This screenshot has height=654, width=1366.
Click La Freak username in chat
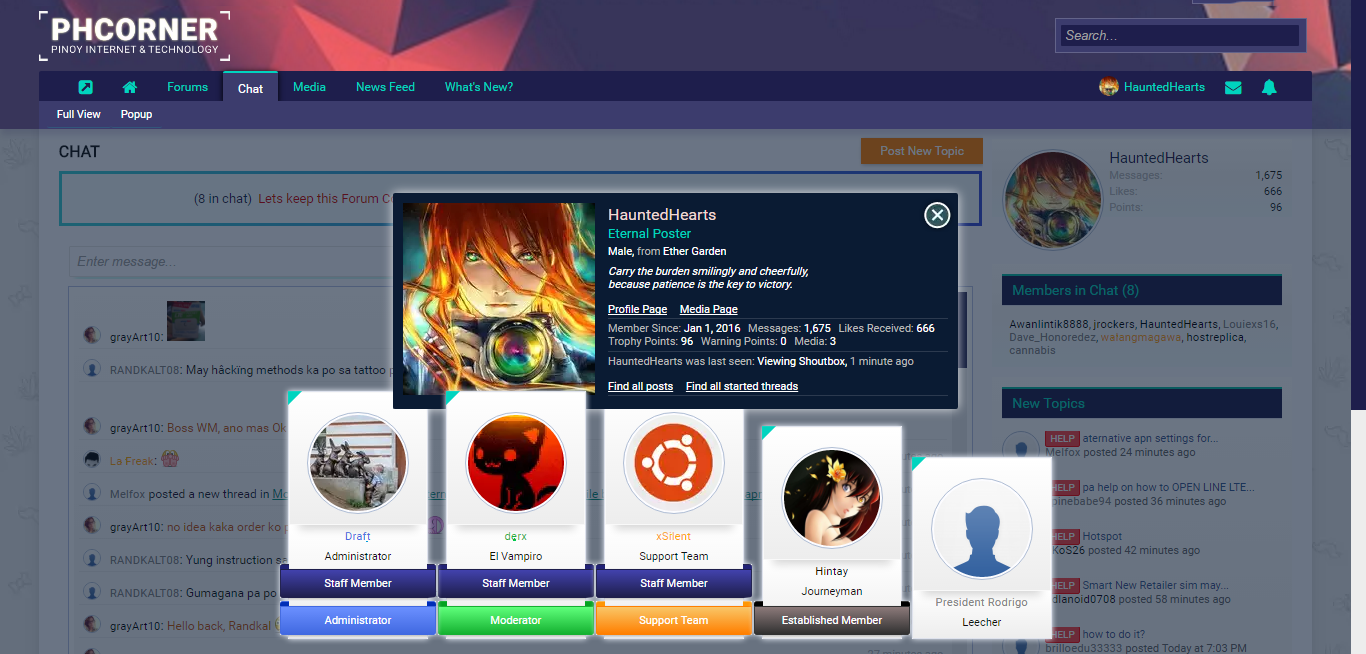point(132,461)
